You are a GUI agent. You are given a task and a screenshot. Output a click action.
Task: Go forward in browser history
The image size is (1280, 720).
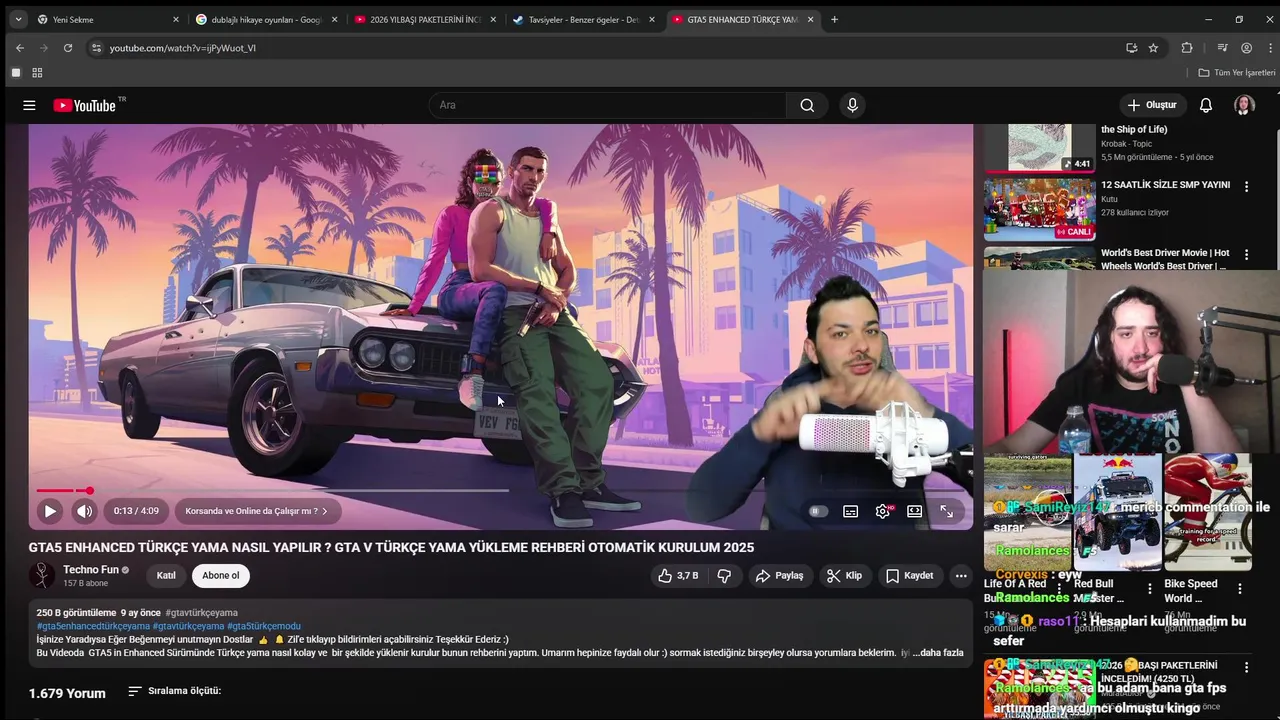44,48
